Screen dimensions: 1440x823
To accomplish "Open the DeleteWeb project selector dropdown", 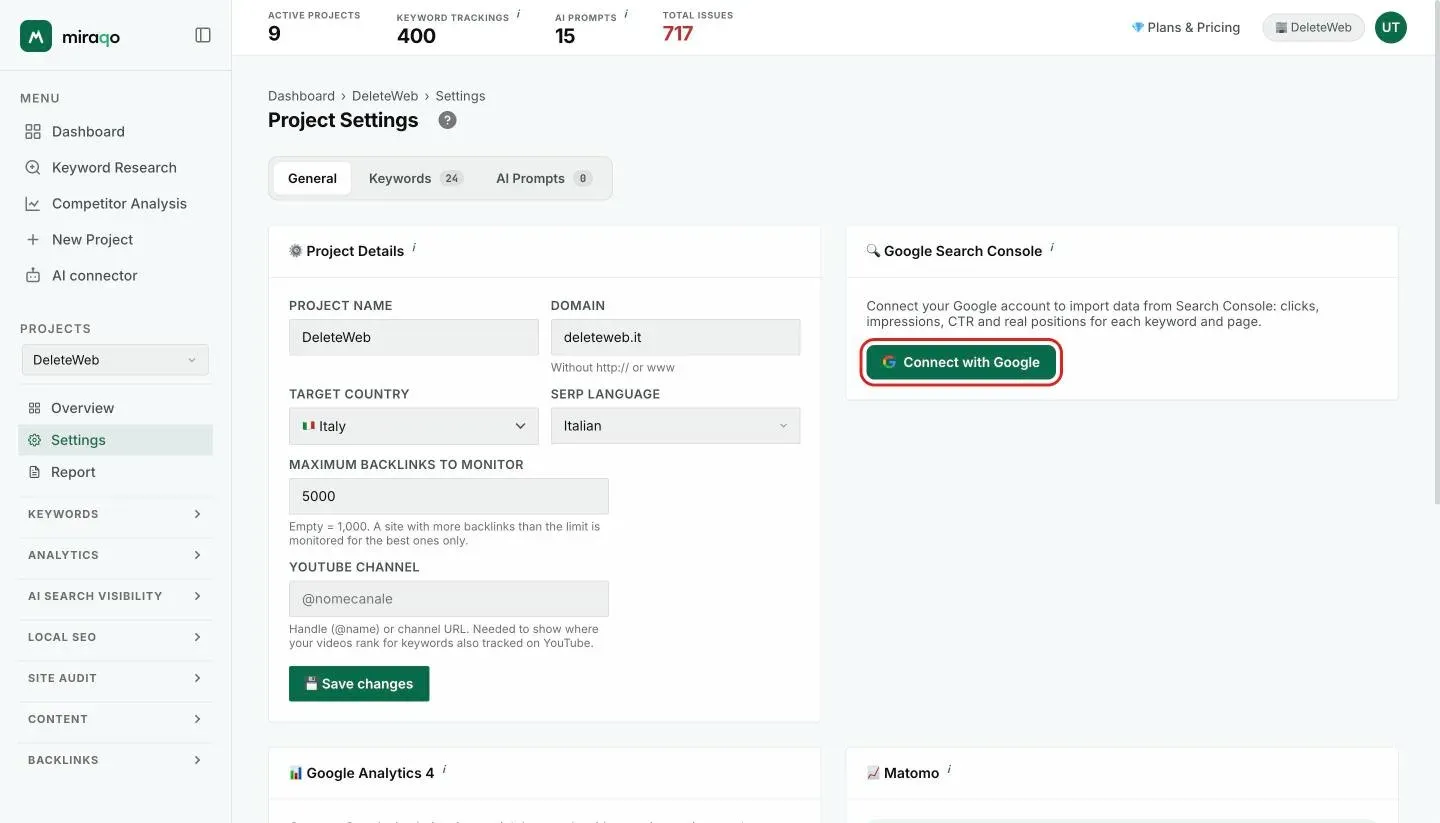I will [115, 360].
